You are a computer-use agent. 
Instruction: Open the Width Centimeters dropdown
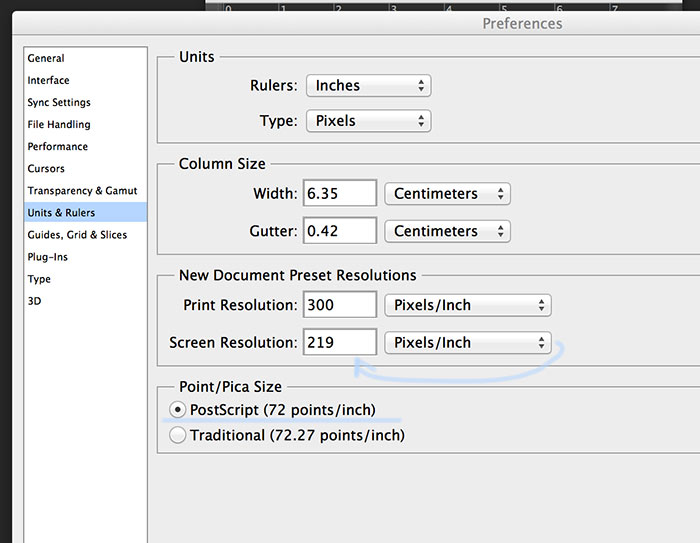coord(447,194)
